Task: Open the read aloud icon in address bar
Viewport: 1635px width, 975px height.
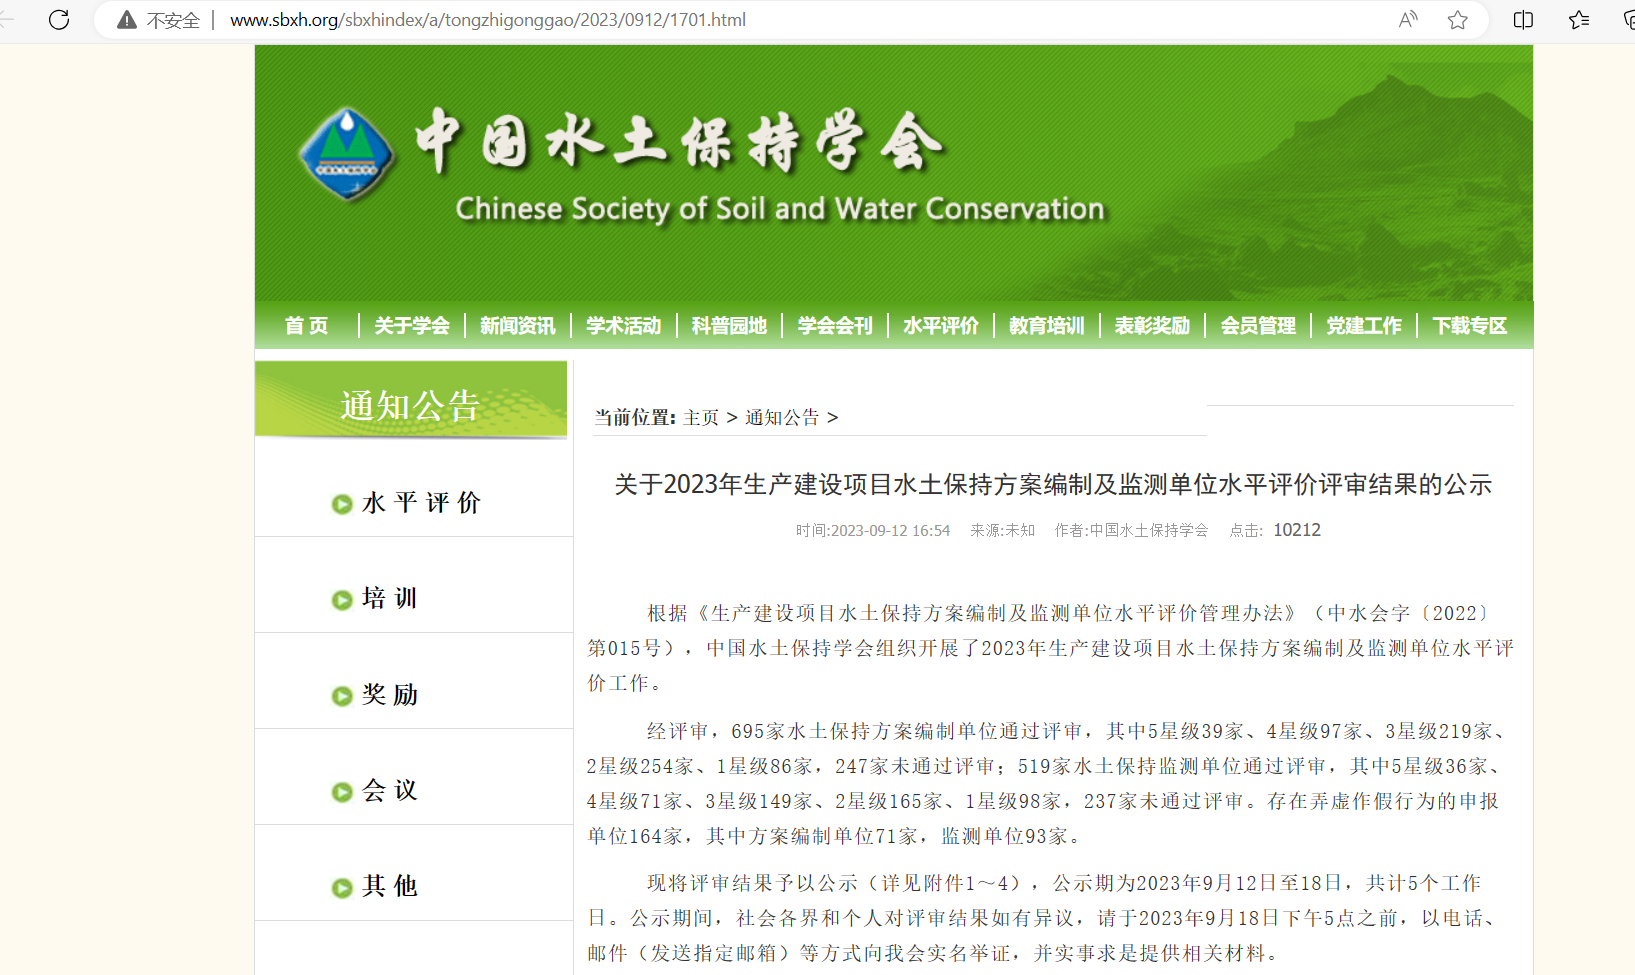Action: 1408,20
